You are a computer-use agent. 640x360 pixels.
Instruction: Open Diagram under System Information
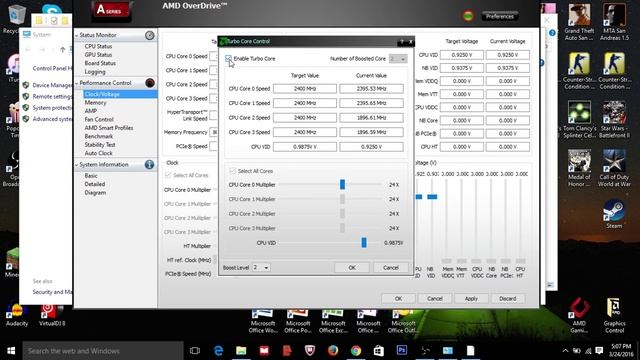tap(96, 193)
